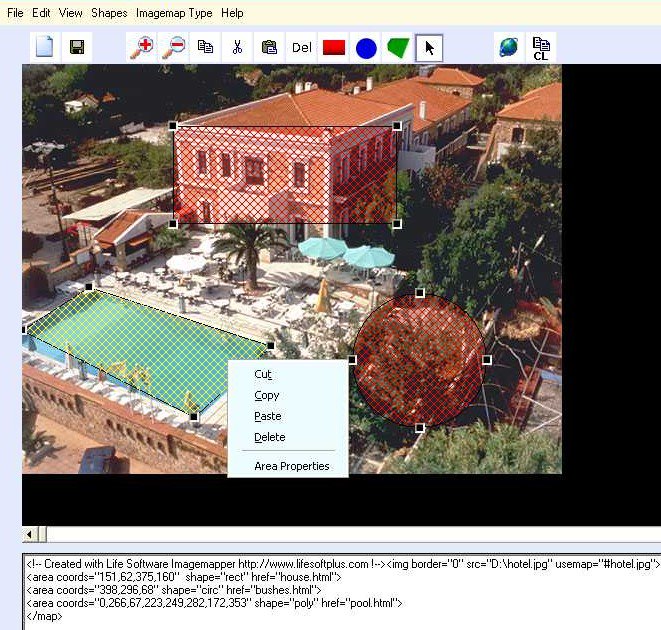Click the pool.html poly area code line
The width and height of the screenshot is (661, 630).
point(214,603)
